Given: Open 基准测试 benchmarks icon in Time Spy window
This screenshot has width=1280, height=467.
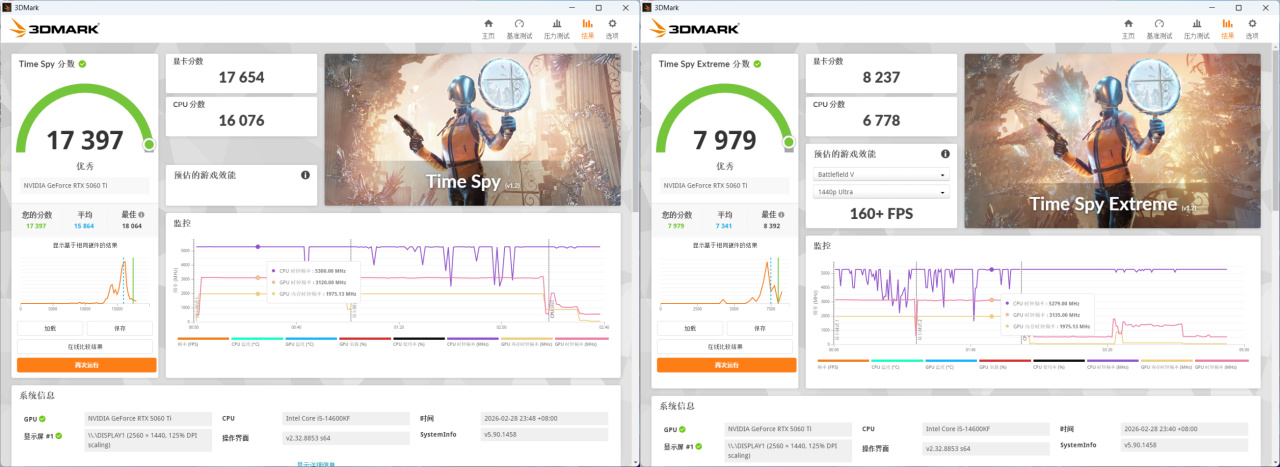Looking at the screenshot, I should tap(519, 28).
